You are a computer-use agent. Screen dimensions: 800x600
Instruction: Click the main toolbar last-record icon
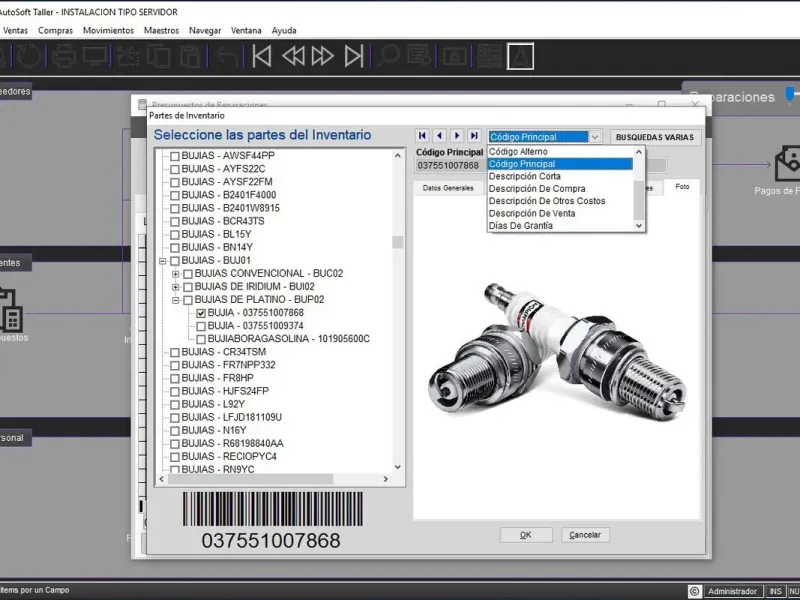pos(354,57)
